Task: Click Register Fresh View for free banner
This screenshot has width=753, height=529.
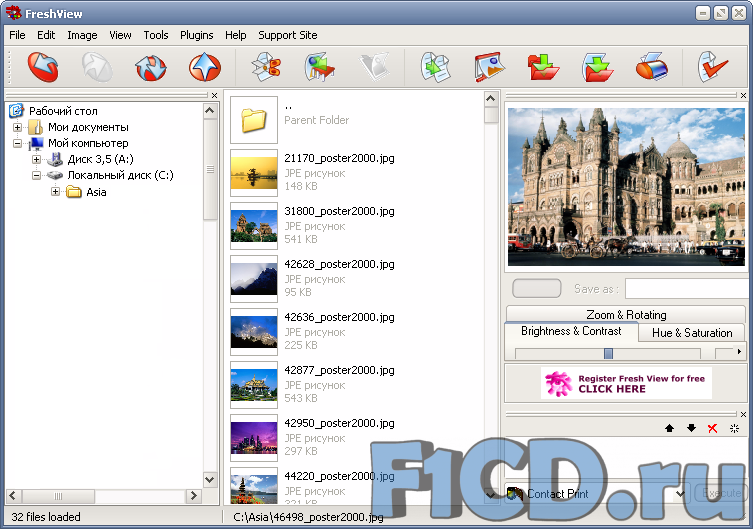Action: pyautogui.click(x=626, y=383)
